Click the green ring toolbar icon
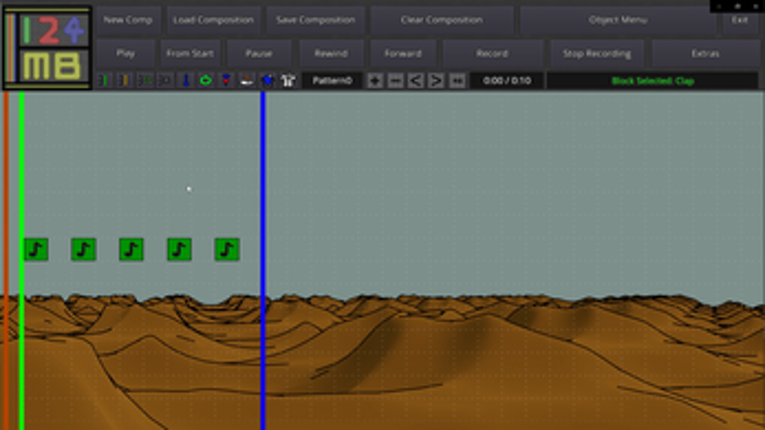The height and width of the screenshot is (430, 765). click(x=206, y=80)
